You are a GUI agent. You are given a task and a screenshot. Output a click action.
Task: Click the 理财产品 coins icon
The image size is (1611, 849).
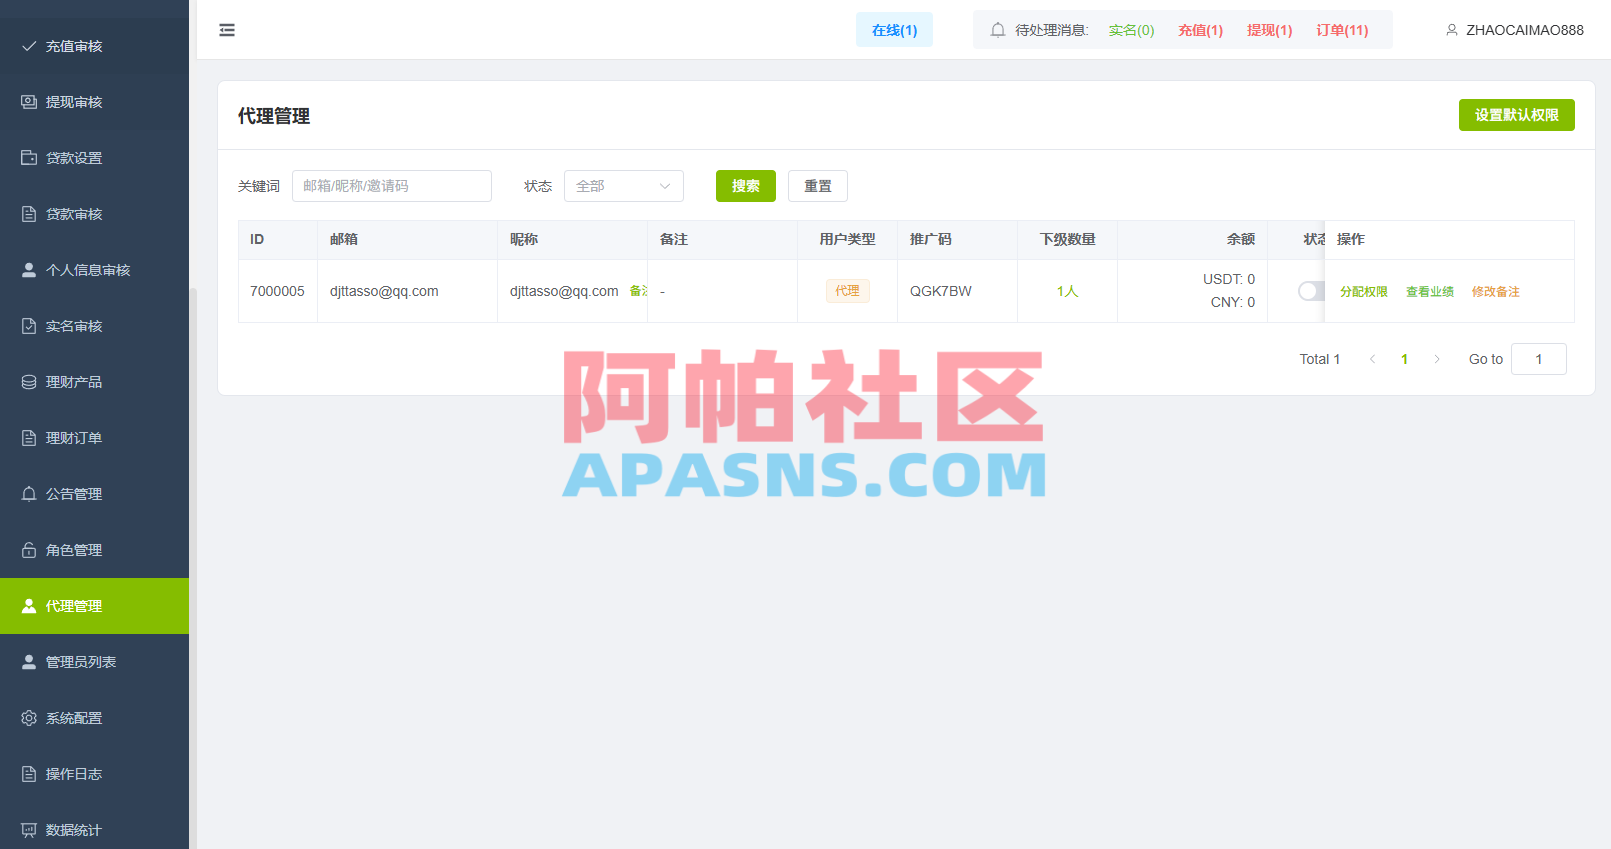[x=29, y=382]
